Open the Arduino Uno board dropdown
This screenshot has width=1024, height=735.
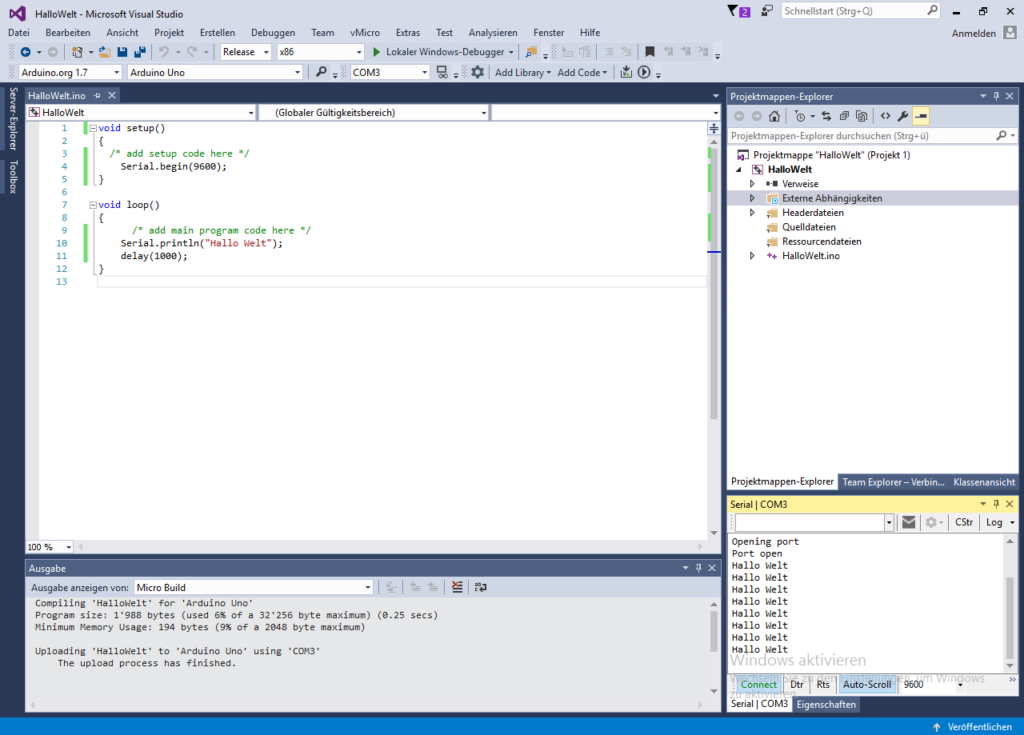click(x=297, y=72)
